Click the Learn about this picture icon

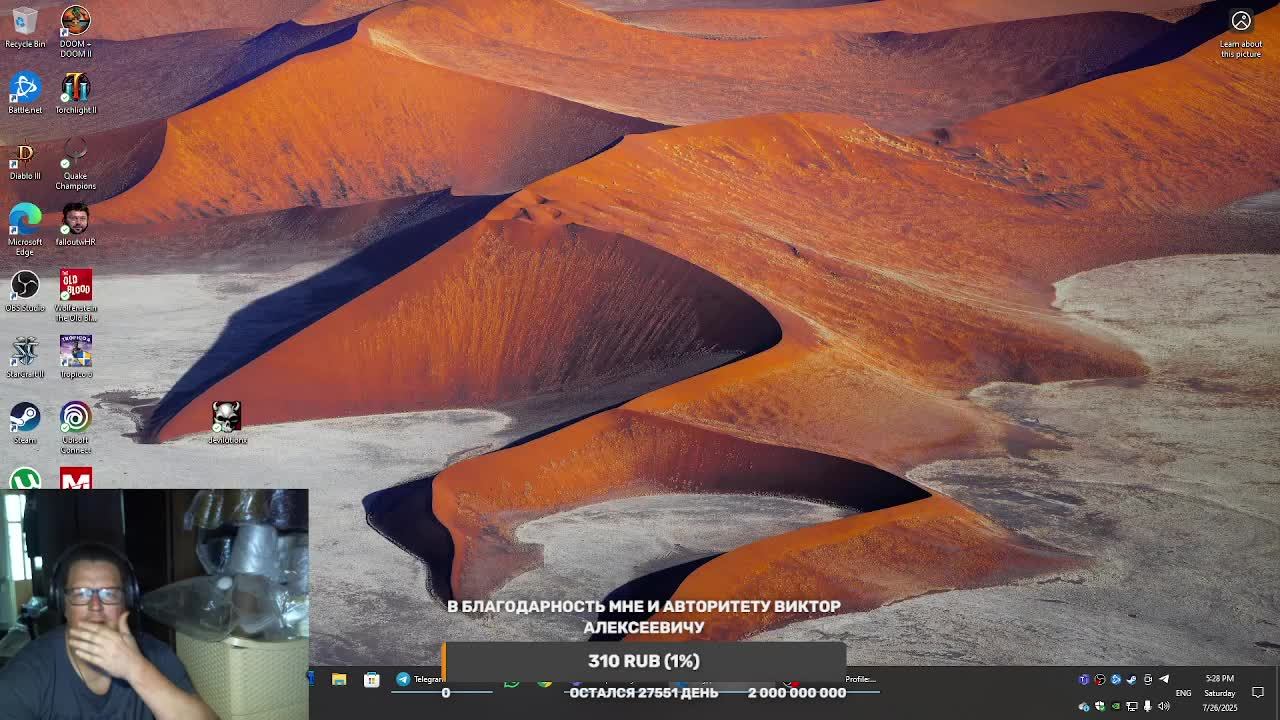pyautogui.click(x=1241, y=34)
